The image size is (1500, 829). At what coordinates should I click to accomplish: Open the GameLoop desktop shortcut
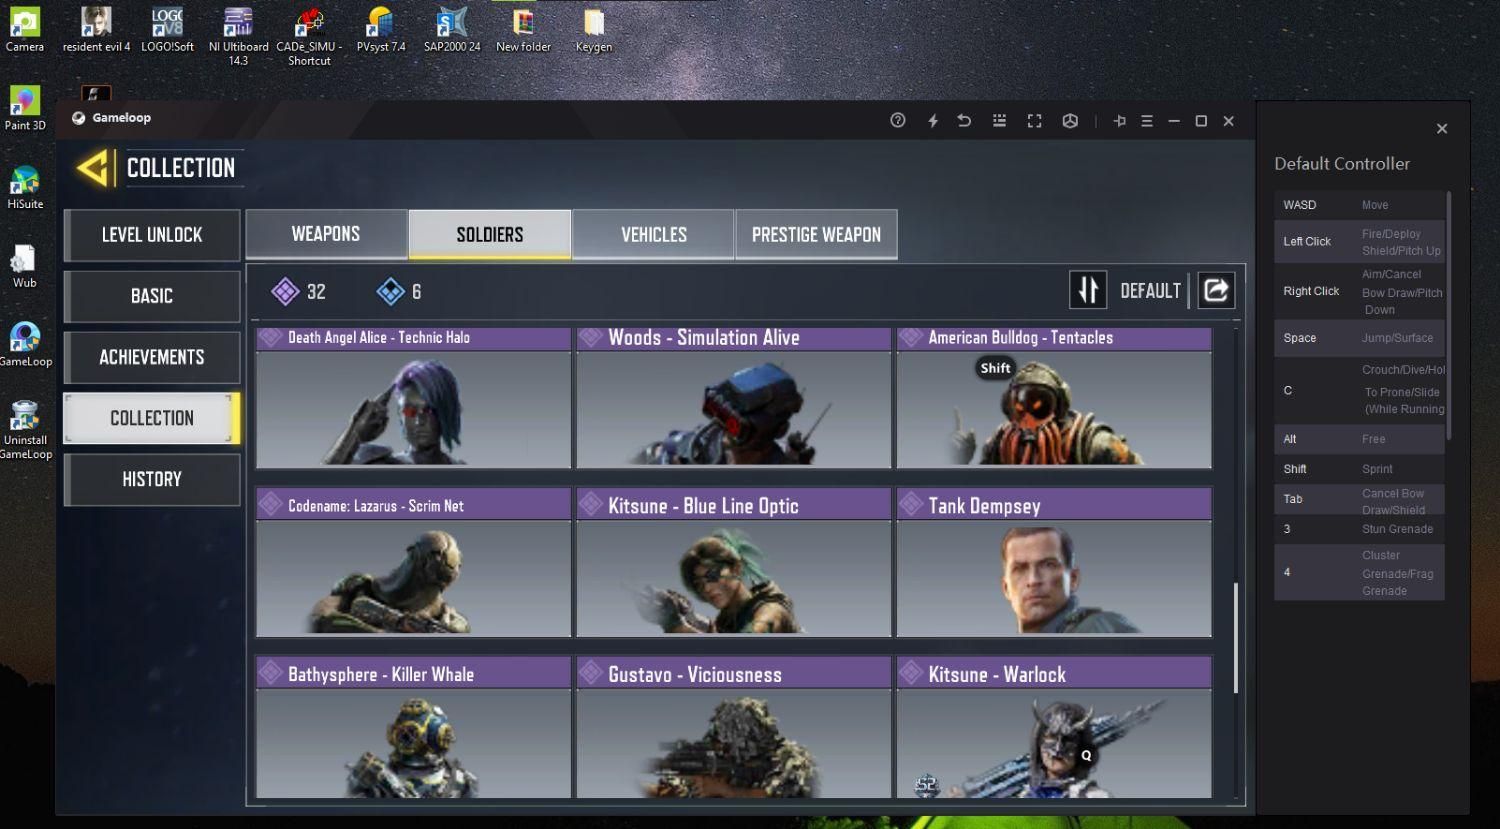coord(25,345)
